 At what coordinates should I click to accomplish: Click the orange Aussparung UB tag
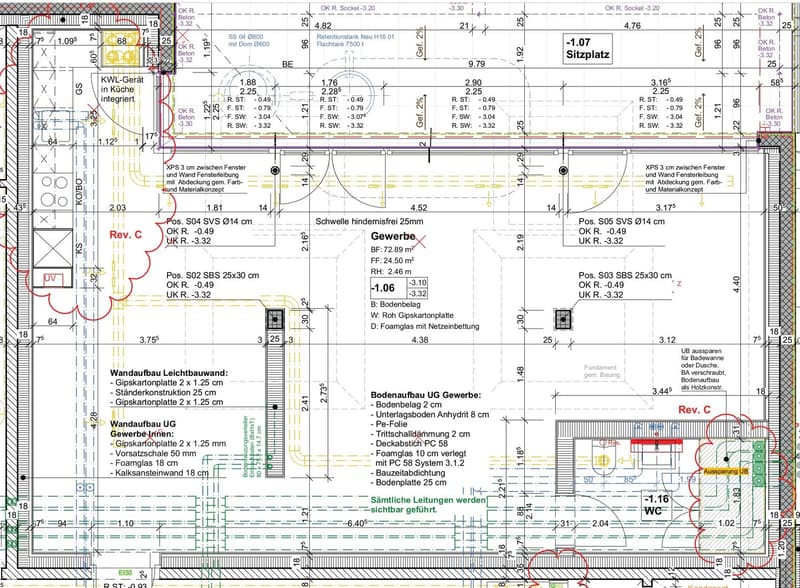pos(726,471)
